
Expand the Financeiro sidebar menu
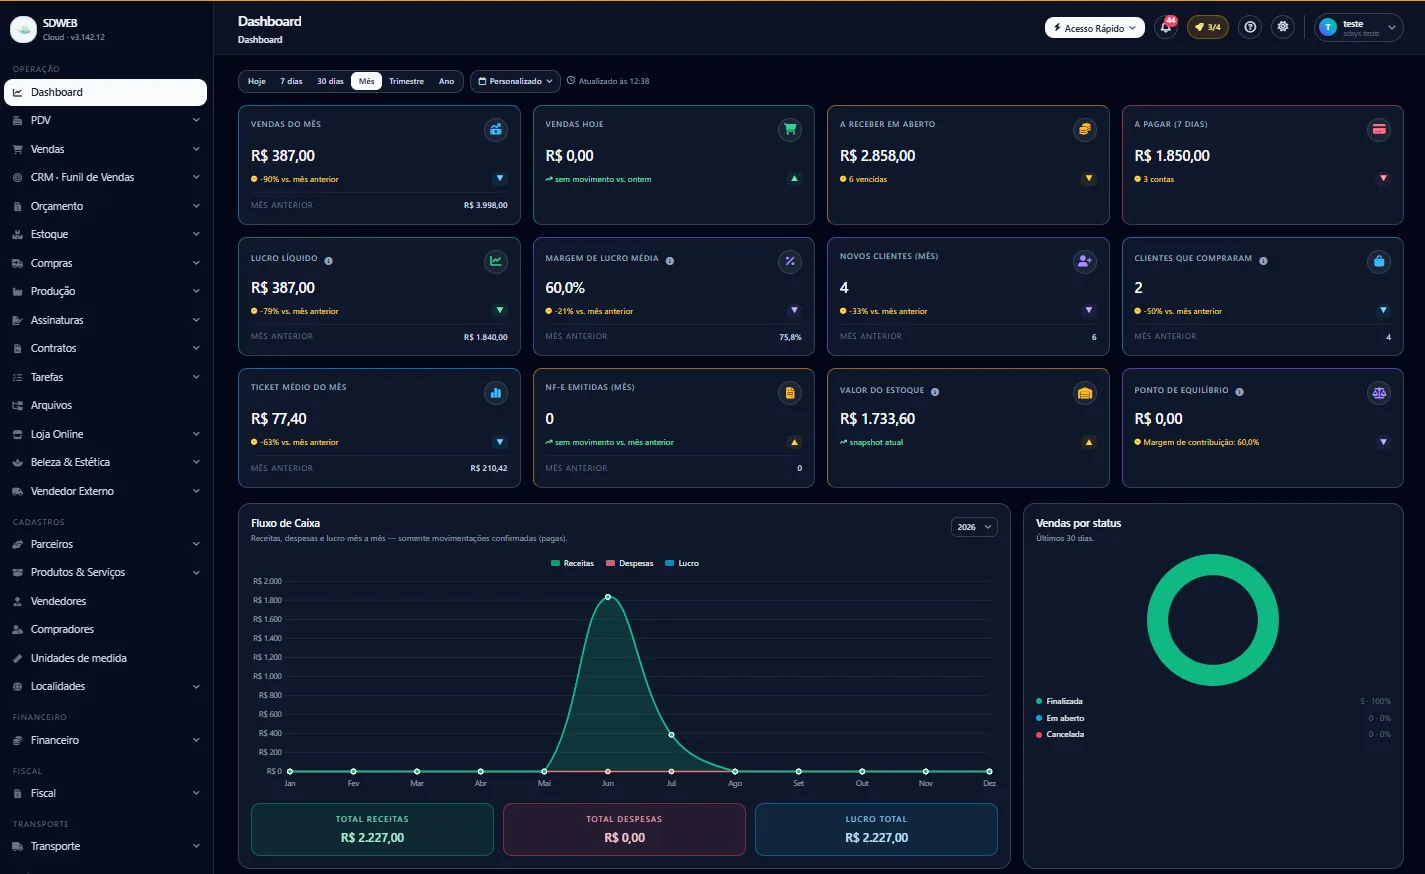105,740
